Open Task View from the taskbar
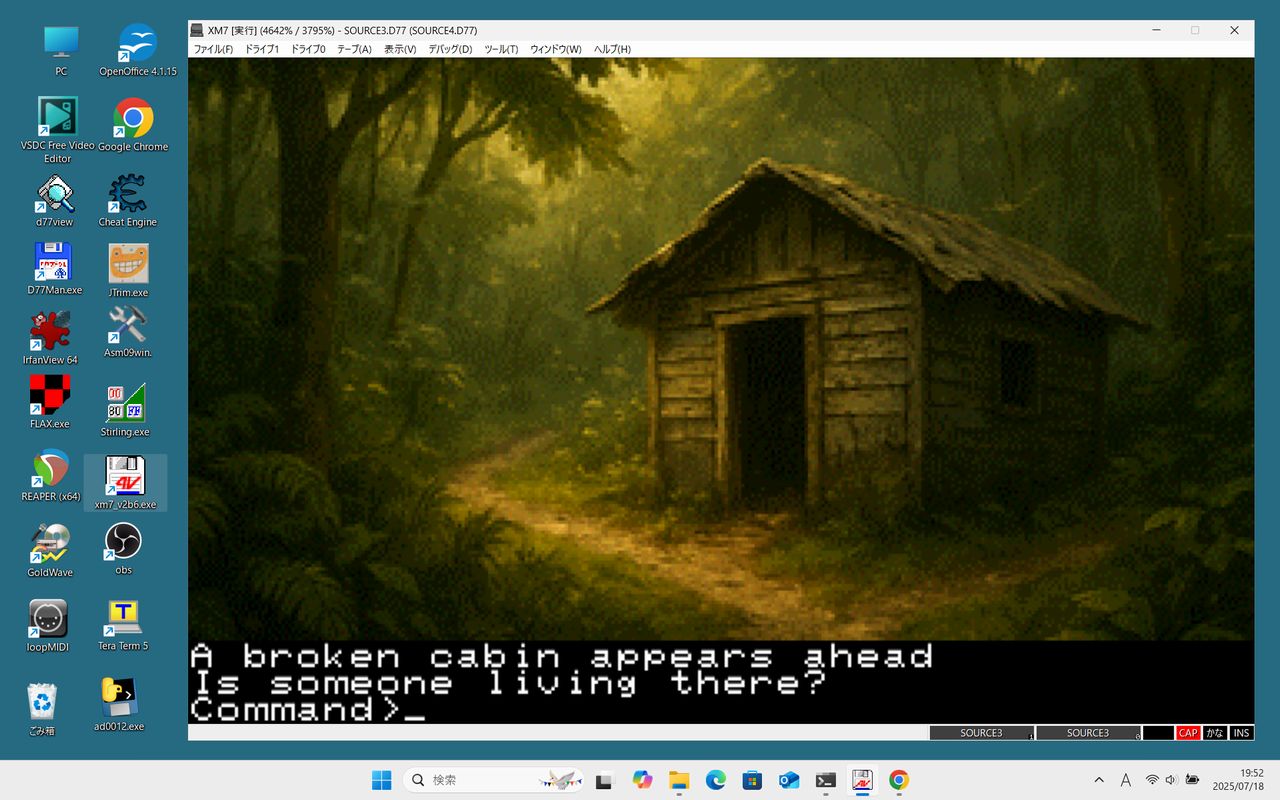The height and width of the screenshot is (800, 1280). click(604, 780)
